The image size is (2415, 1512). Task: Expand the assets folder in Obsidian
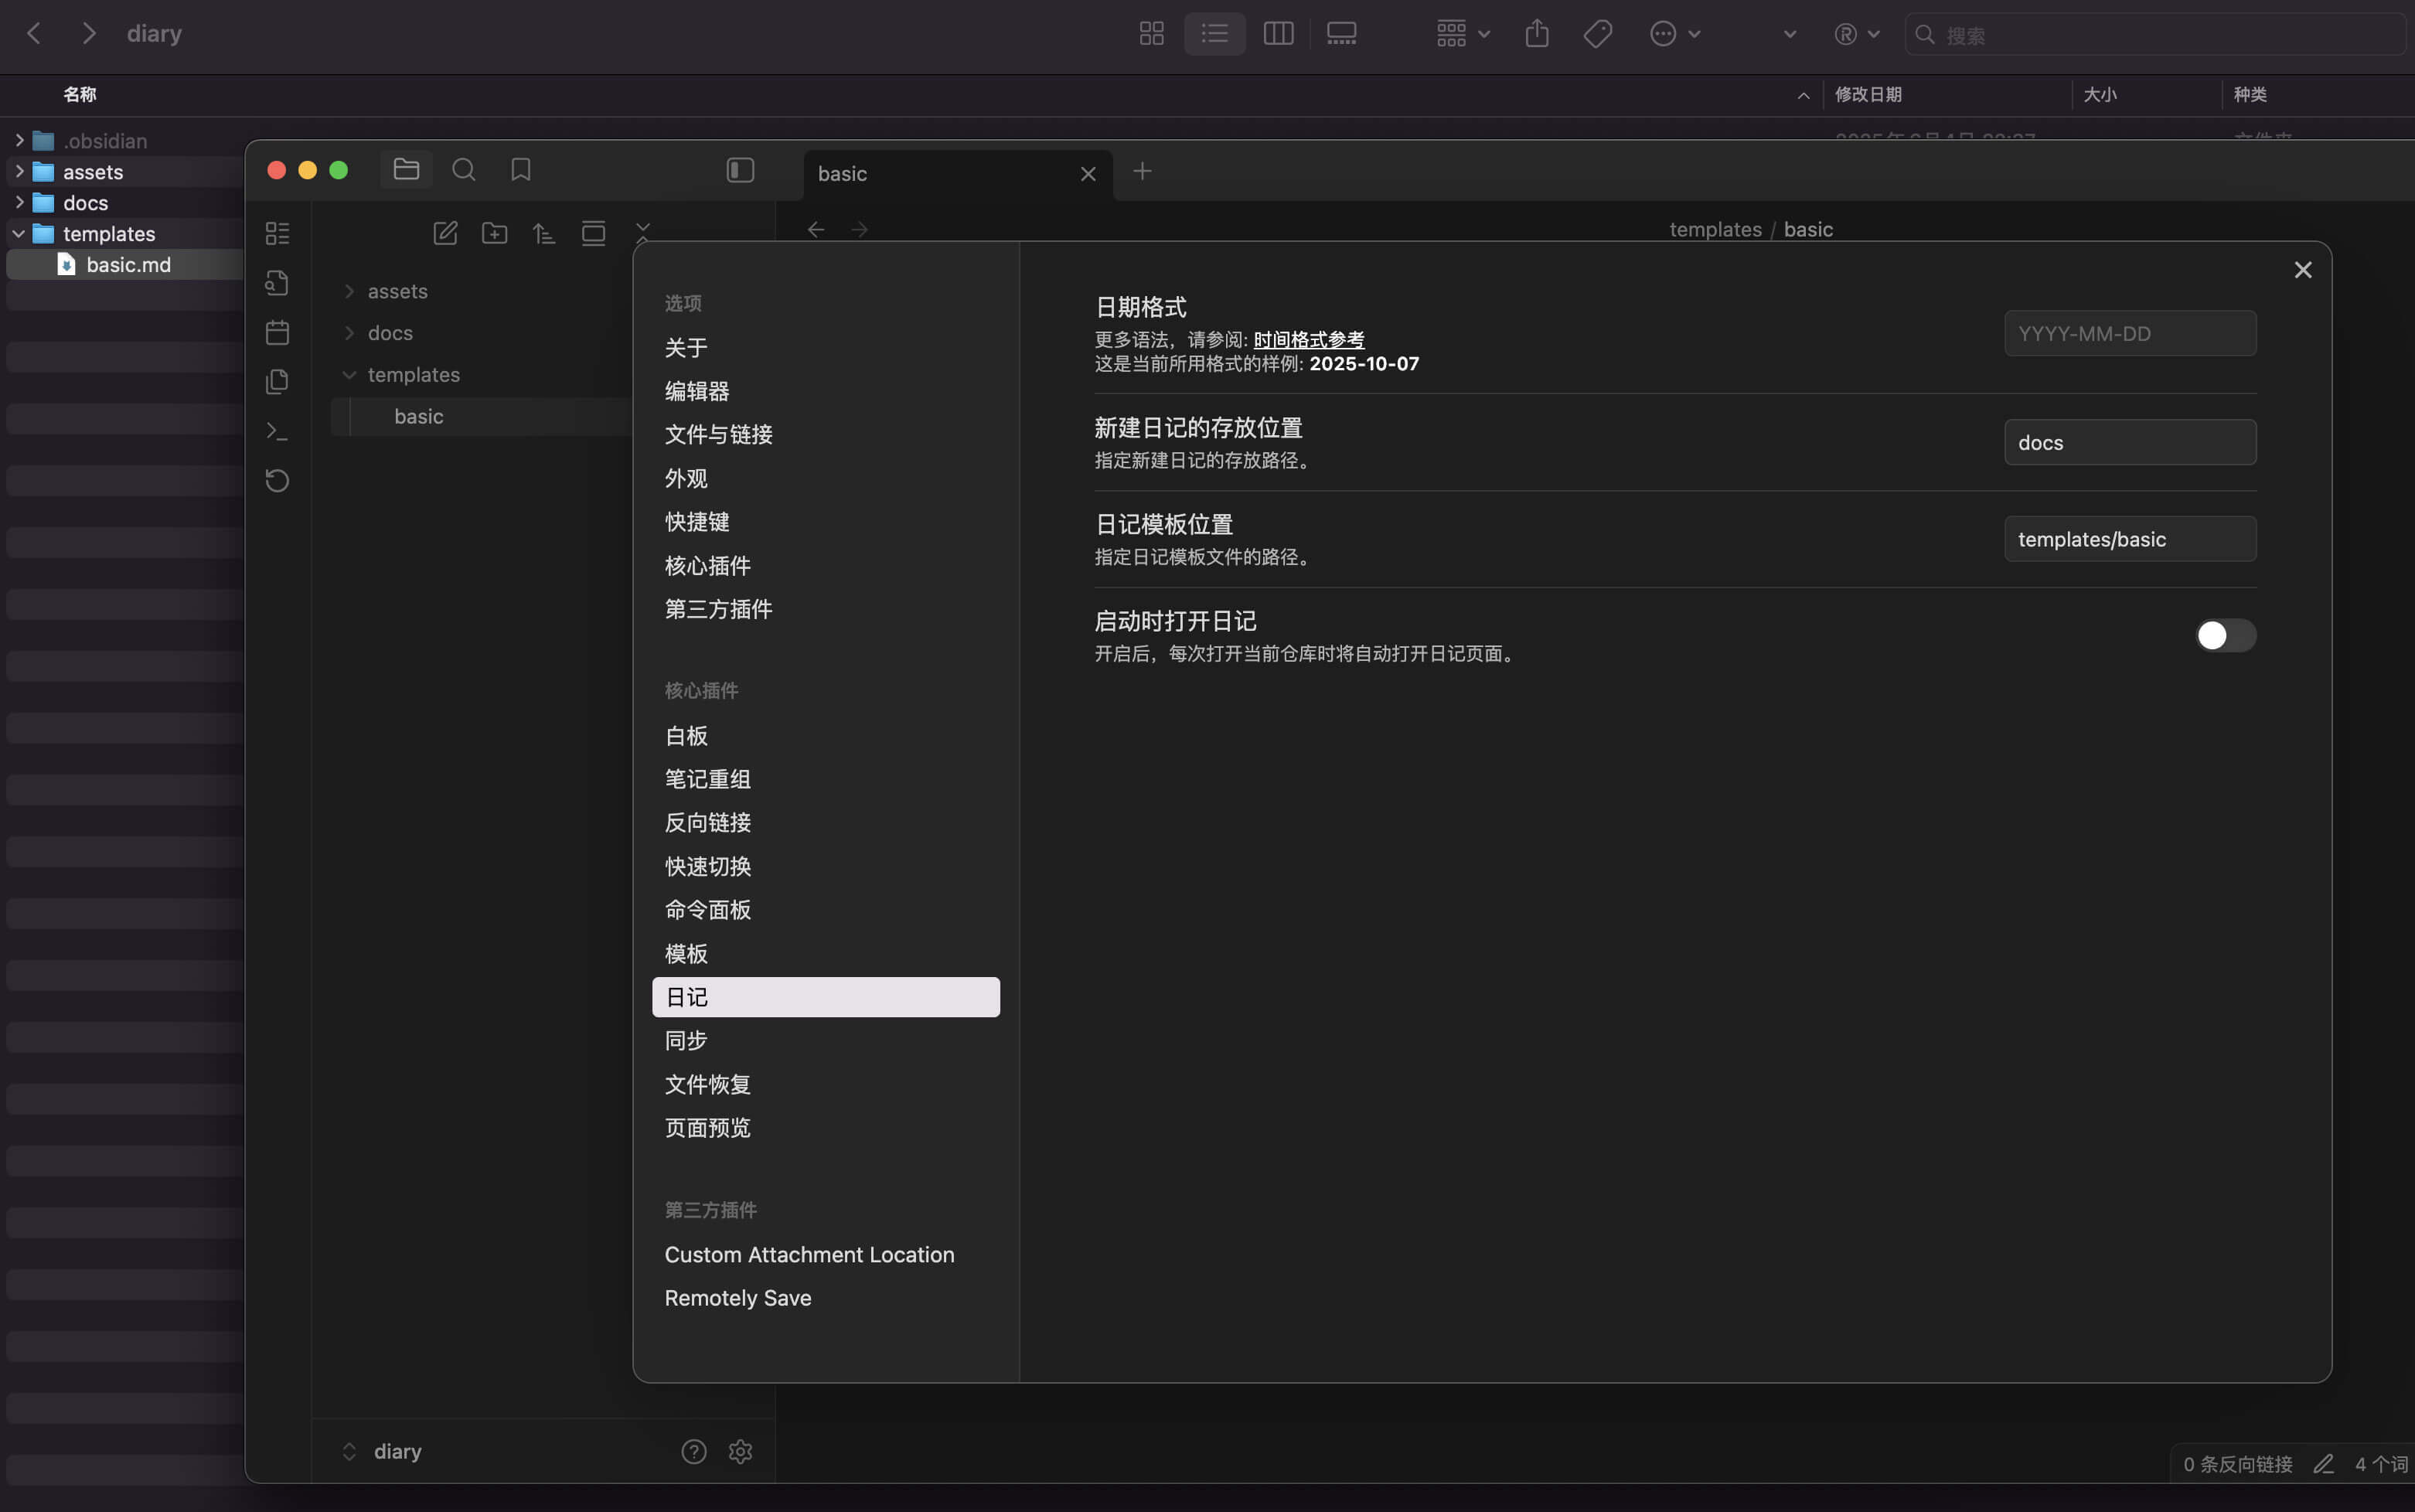pyautogui.click(x=349, y=291)
